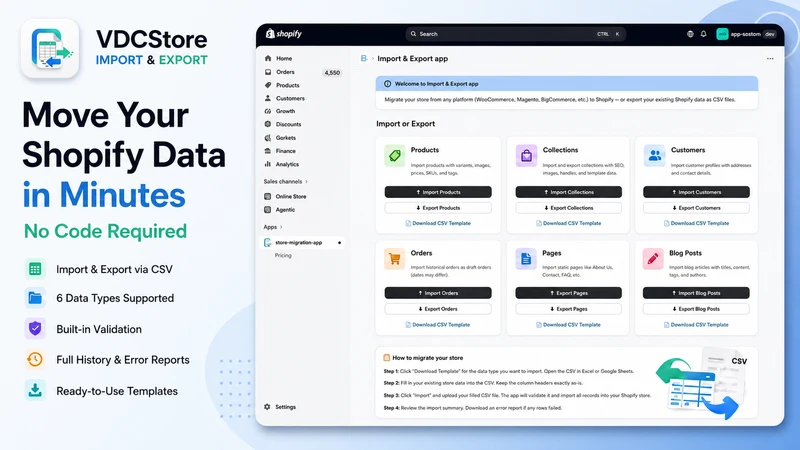Image resolution: width=800 pixels, height=450 pixels.
Task: Click the Orders inbox icon in sidebar
Action: pyautogui.click(x=268, y=72)
